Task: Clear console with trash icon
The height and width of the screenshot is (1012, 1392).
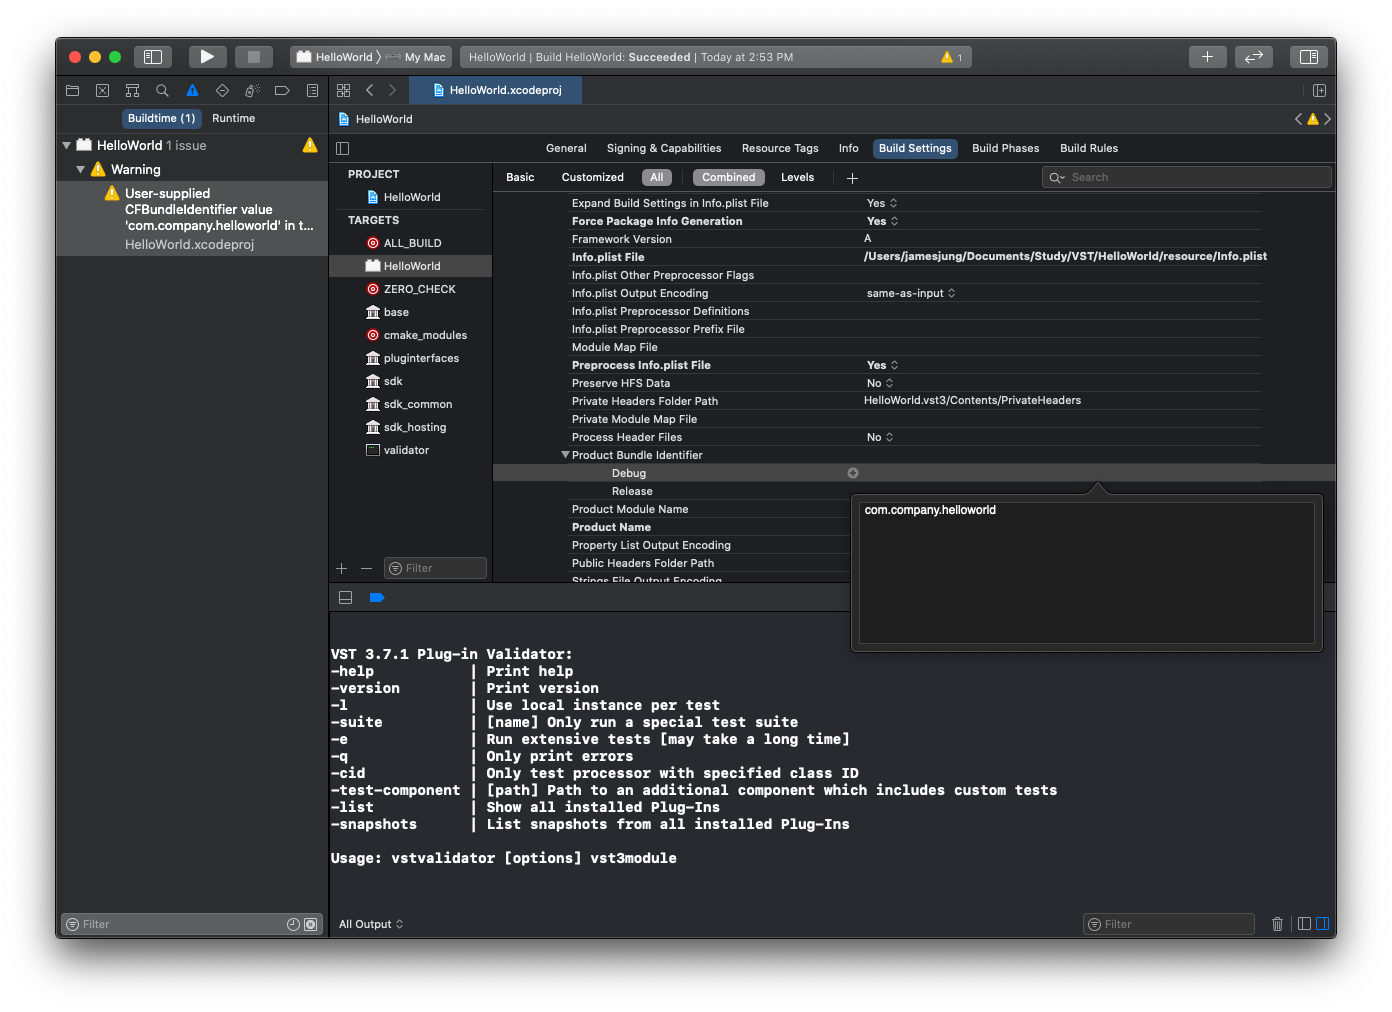Action: pyautogui.click(x=1277, y=924)
